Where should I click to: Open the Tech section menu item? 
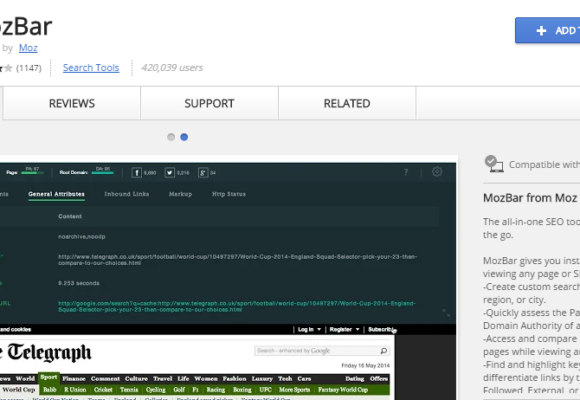point(285,379)
